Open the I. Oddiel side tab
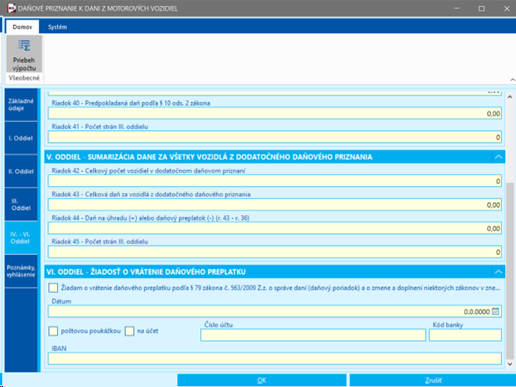 (21, 138)
